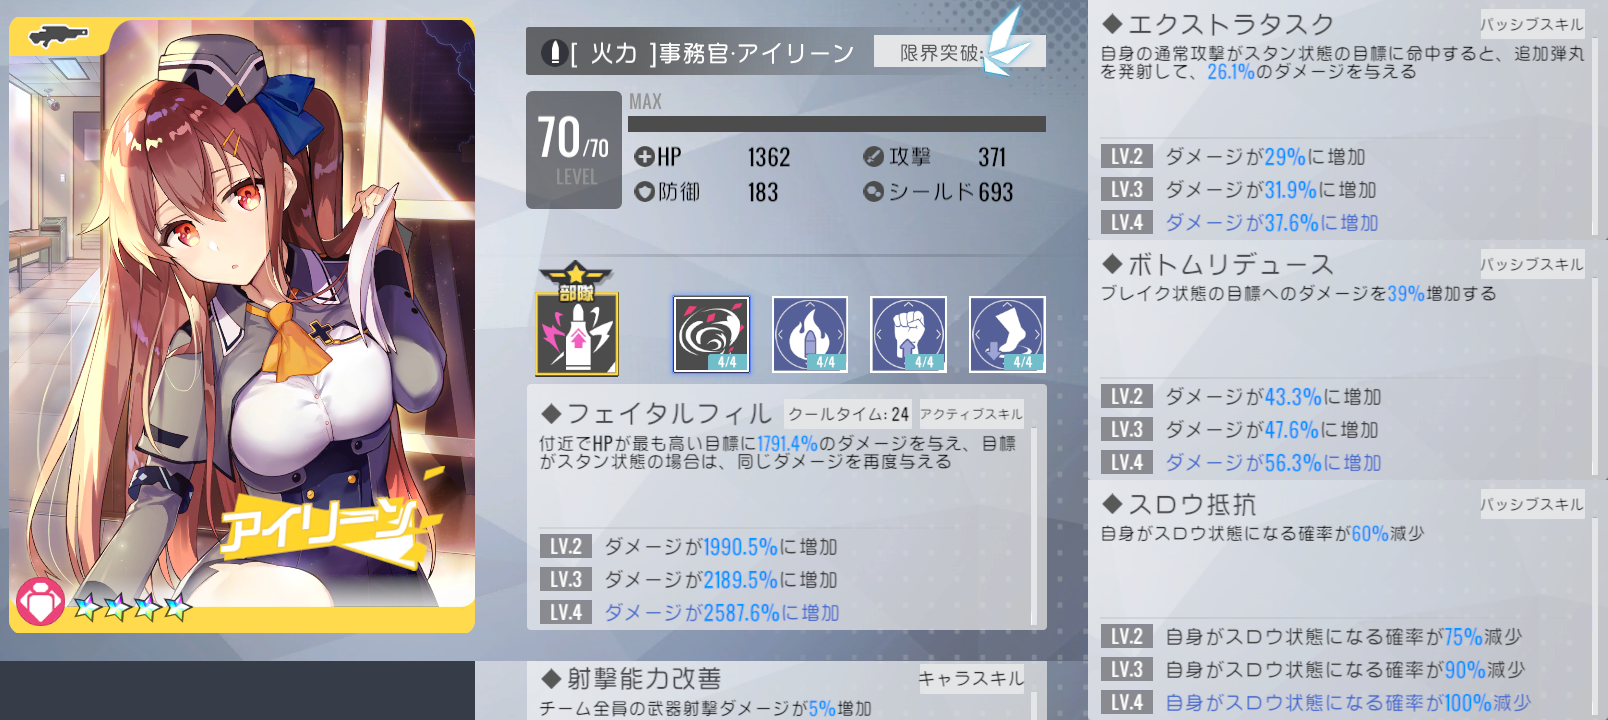Click the 限界突破 crystal wing icon
This screenshot has height=720, width=1608.
[x=1005, y=42]
